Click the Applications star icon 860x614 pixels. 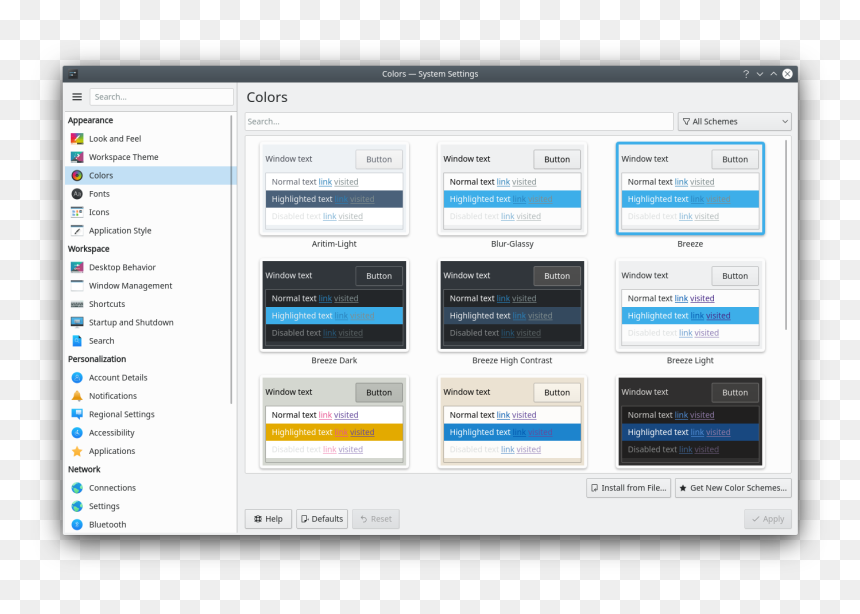(77, 451)
